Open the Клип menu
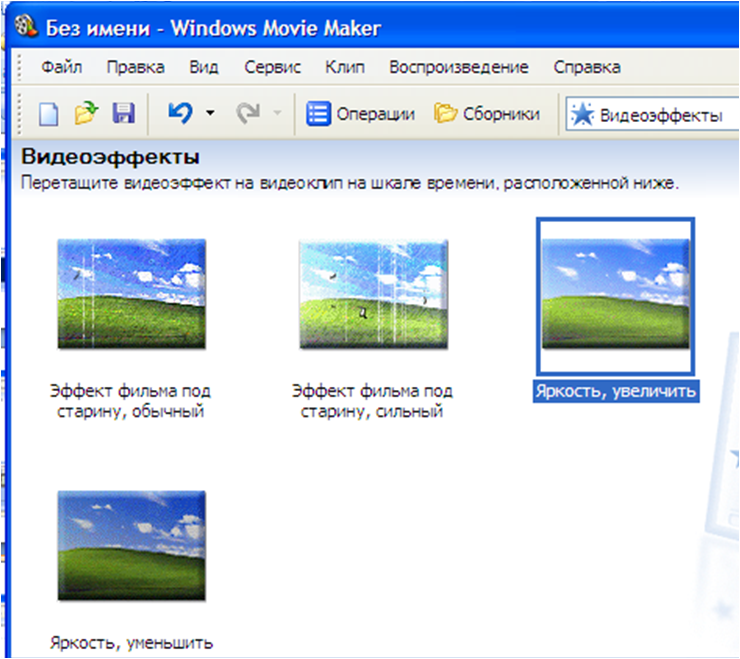The height and width of the screenshot is (659, 740). 345,67
